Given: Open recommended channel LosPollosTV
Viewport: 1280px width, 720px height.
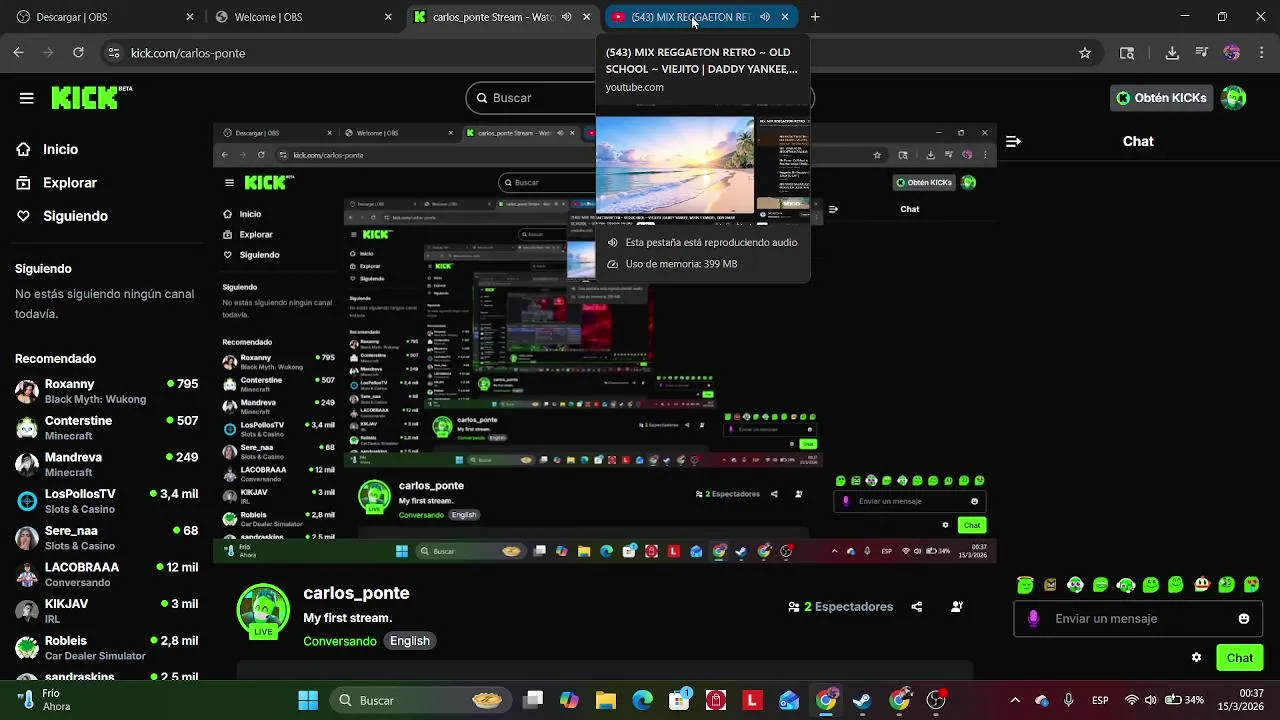Looking at the screenshot, I should point(106,501).
